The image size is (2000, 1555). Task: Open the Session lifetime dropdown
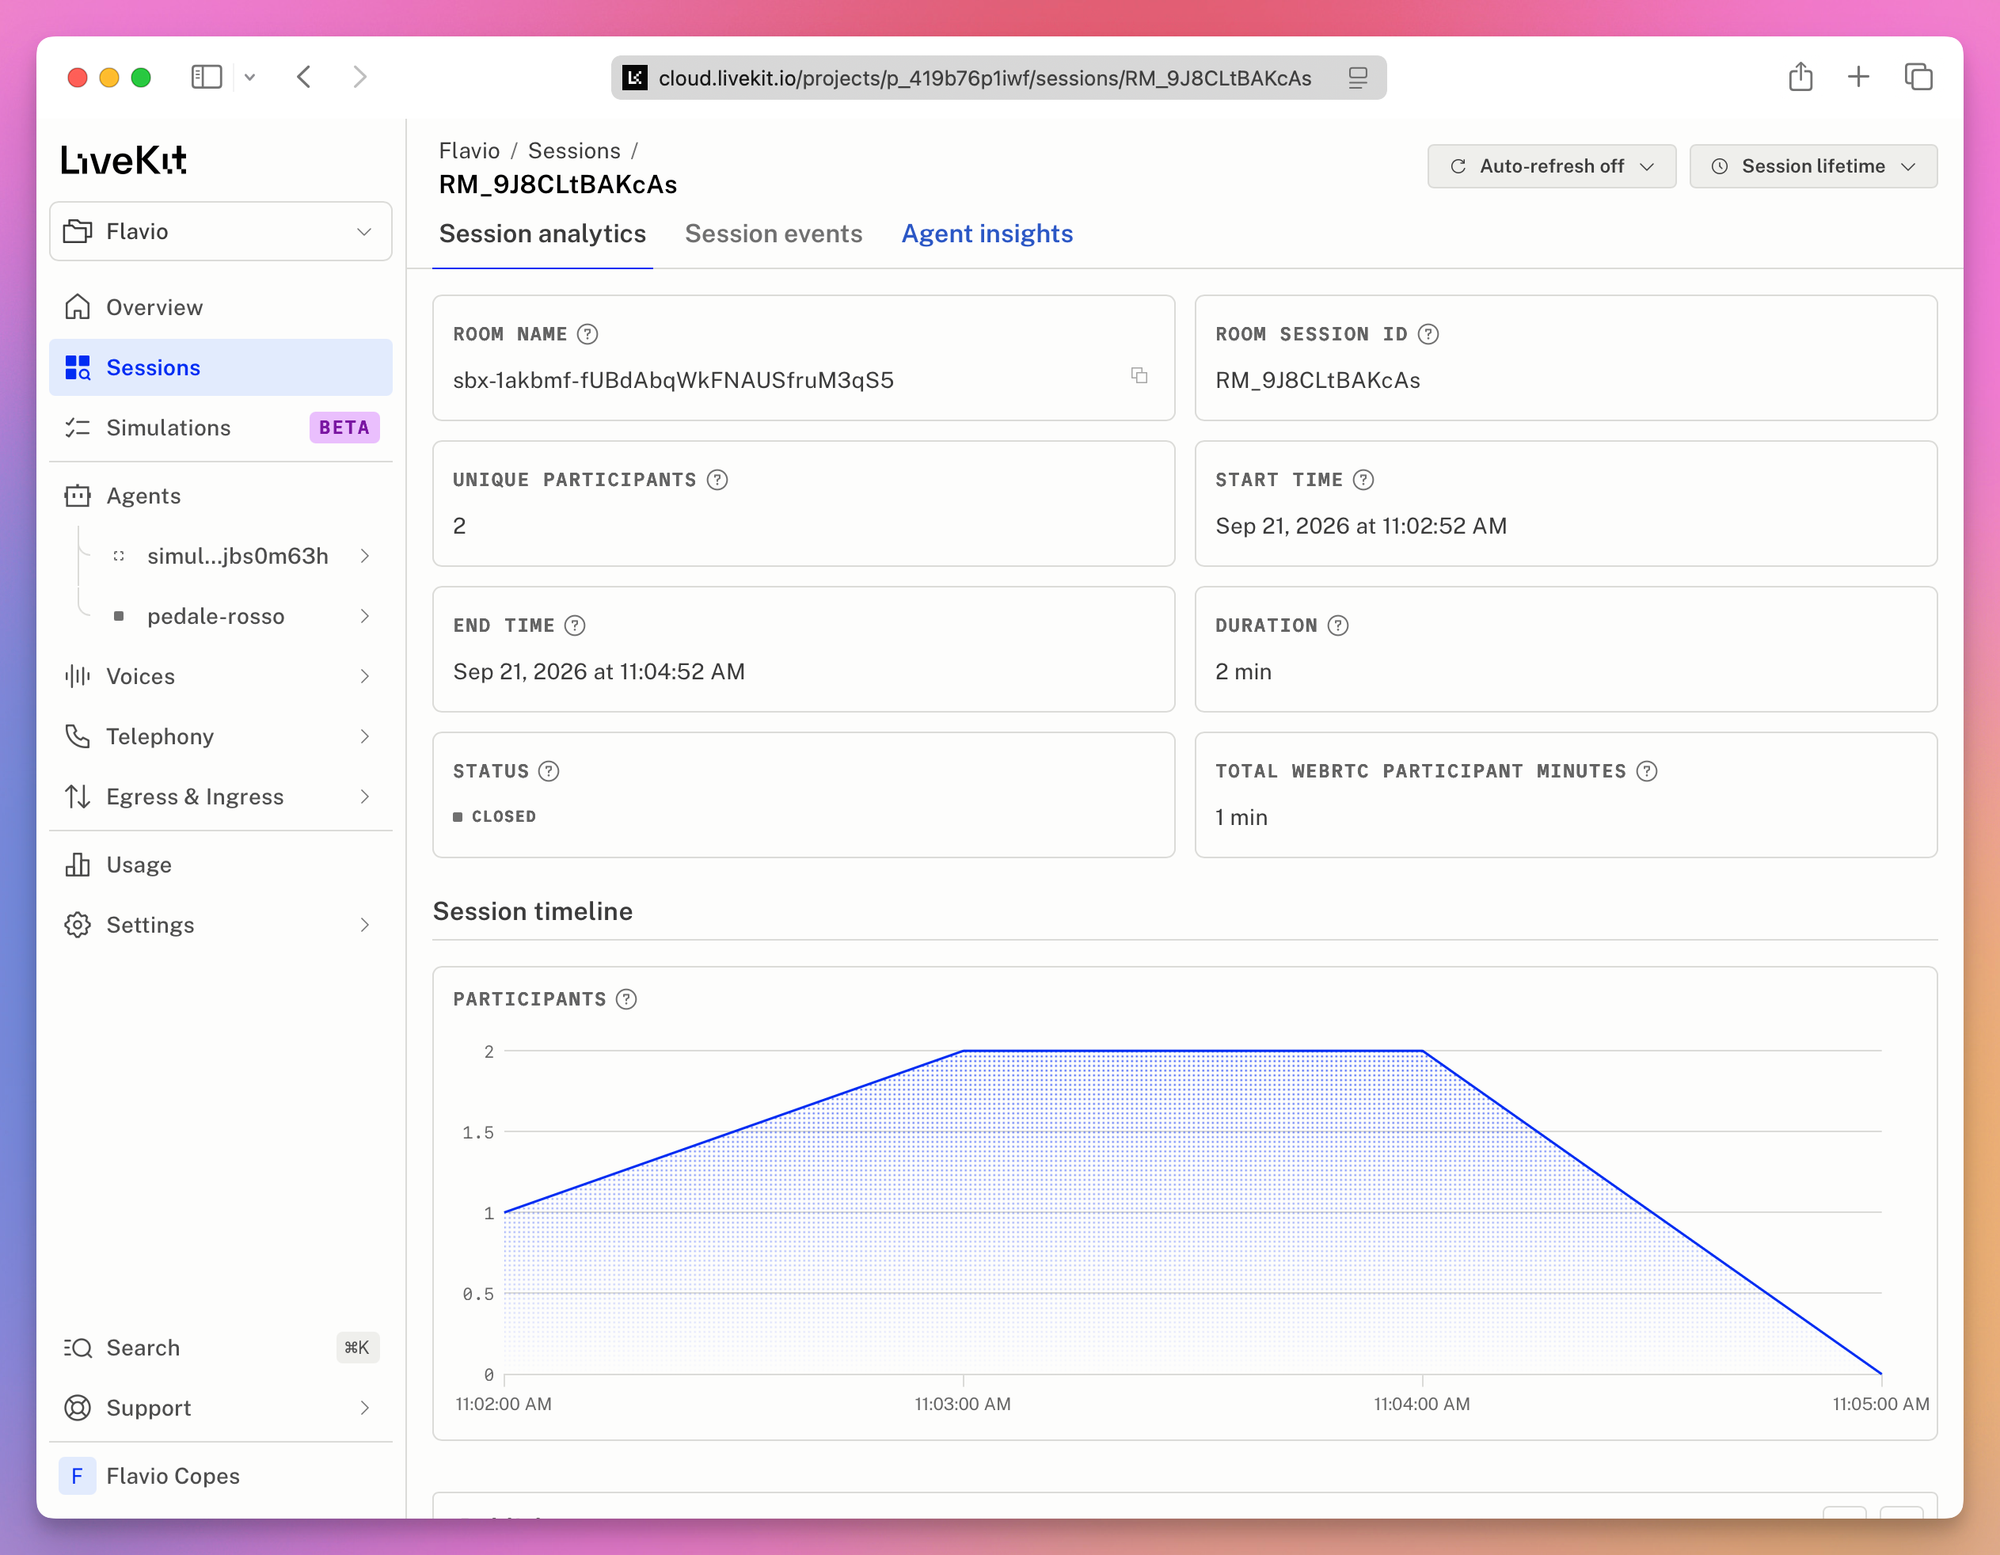click(x=1813, y=166)
